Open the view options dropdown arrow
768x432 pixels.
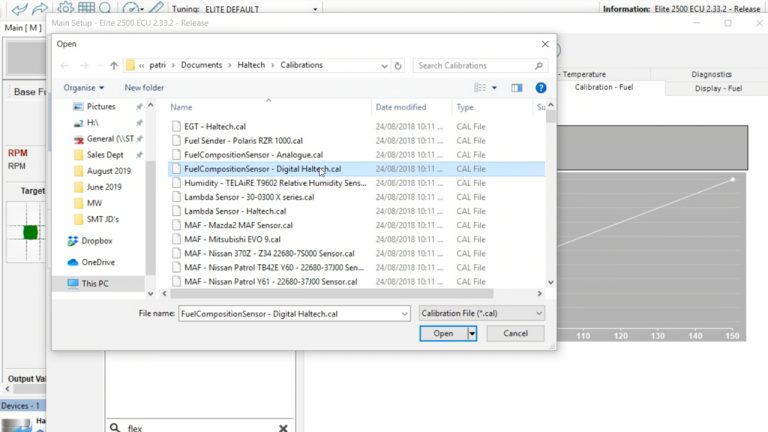[495, 88]
